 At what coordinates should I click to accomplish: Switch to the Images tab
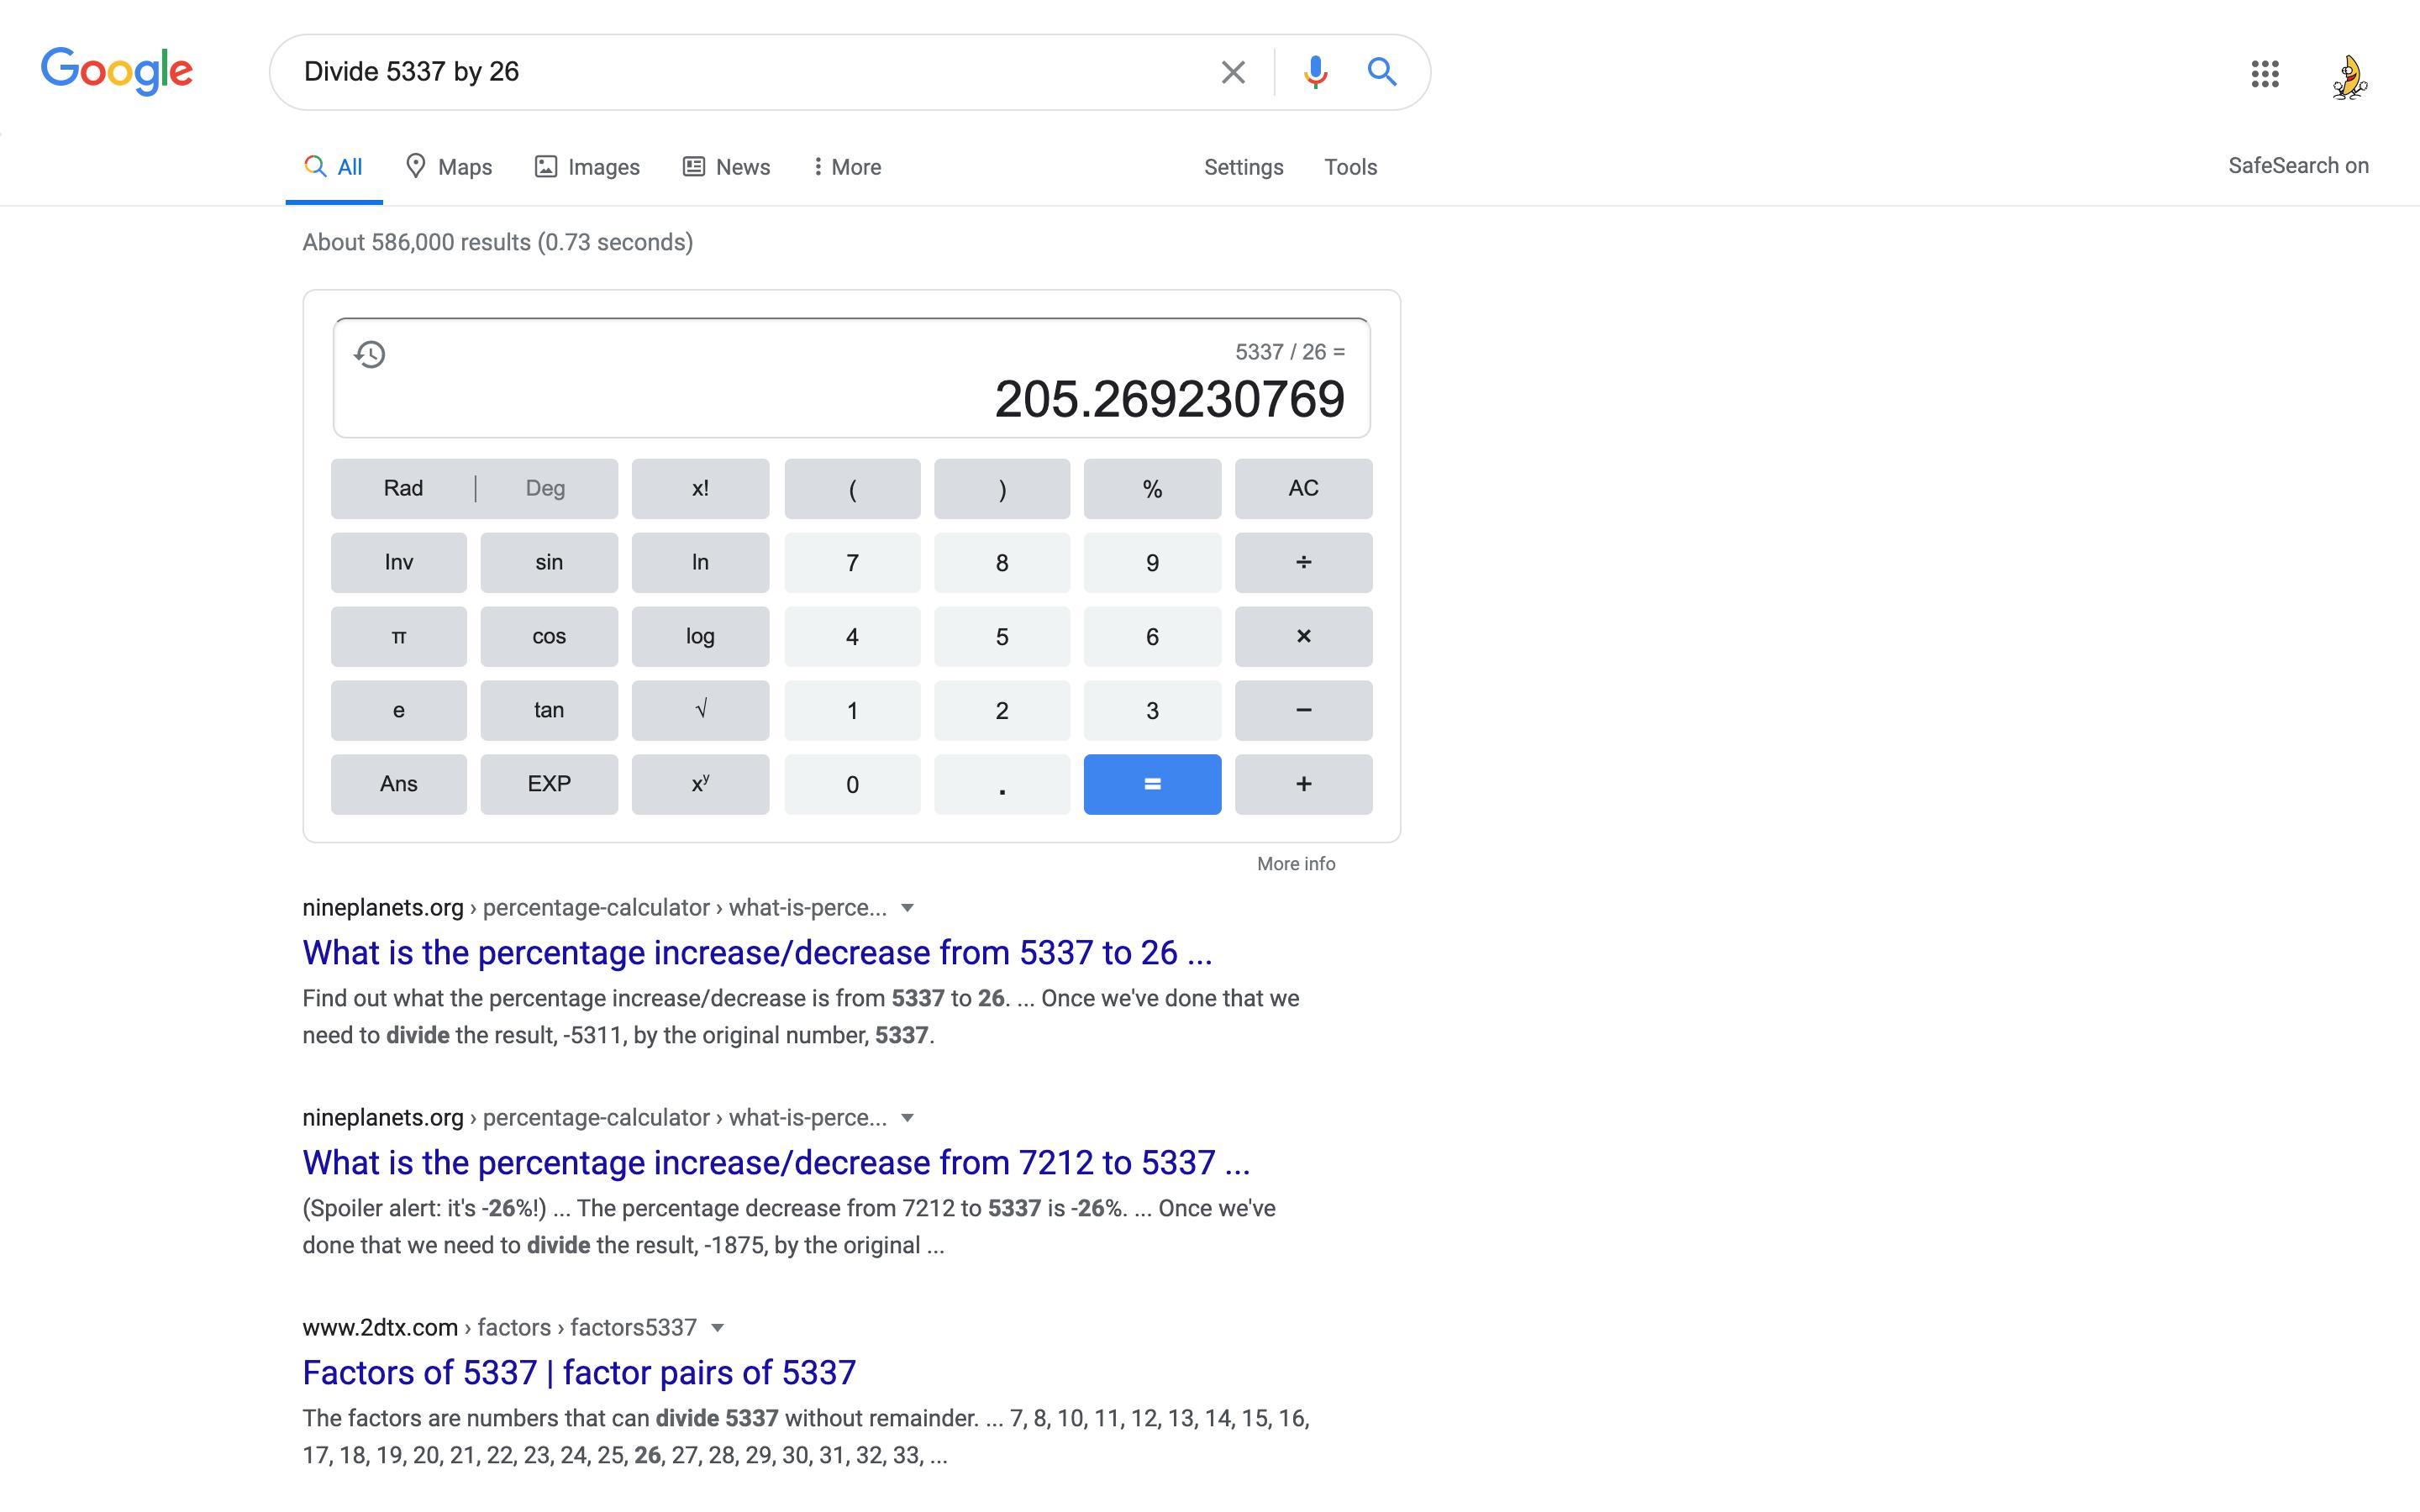pos(587,167)
